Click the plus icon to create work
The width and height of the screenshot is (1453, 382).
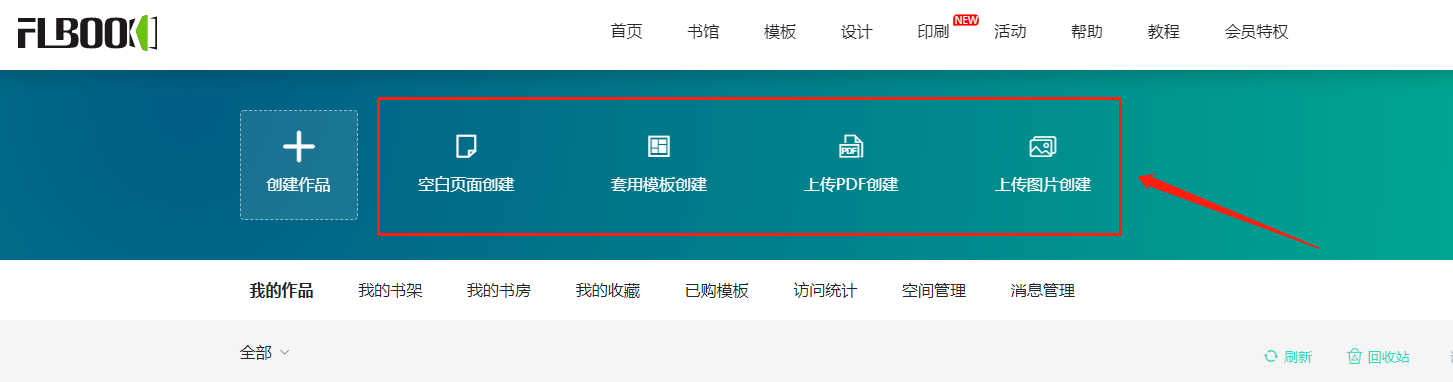pyautogui.click(x=298, y=147)
